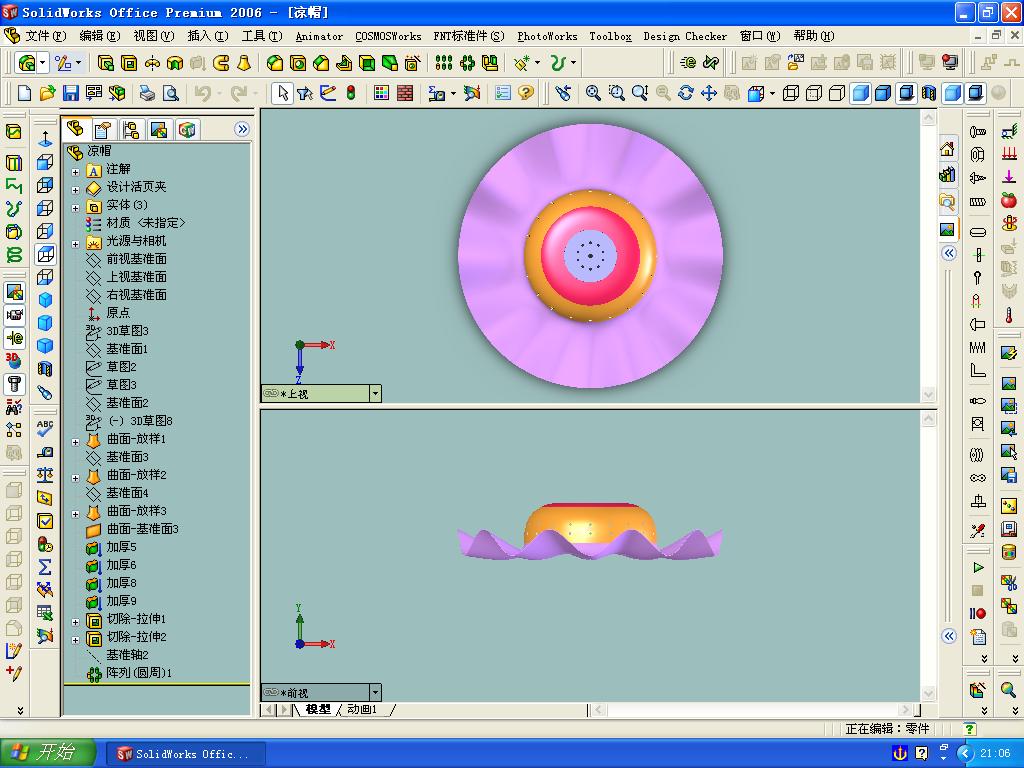Click the selection Filter funnel icon

[305, 93]
